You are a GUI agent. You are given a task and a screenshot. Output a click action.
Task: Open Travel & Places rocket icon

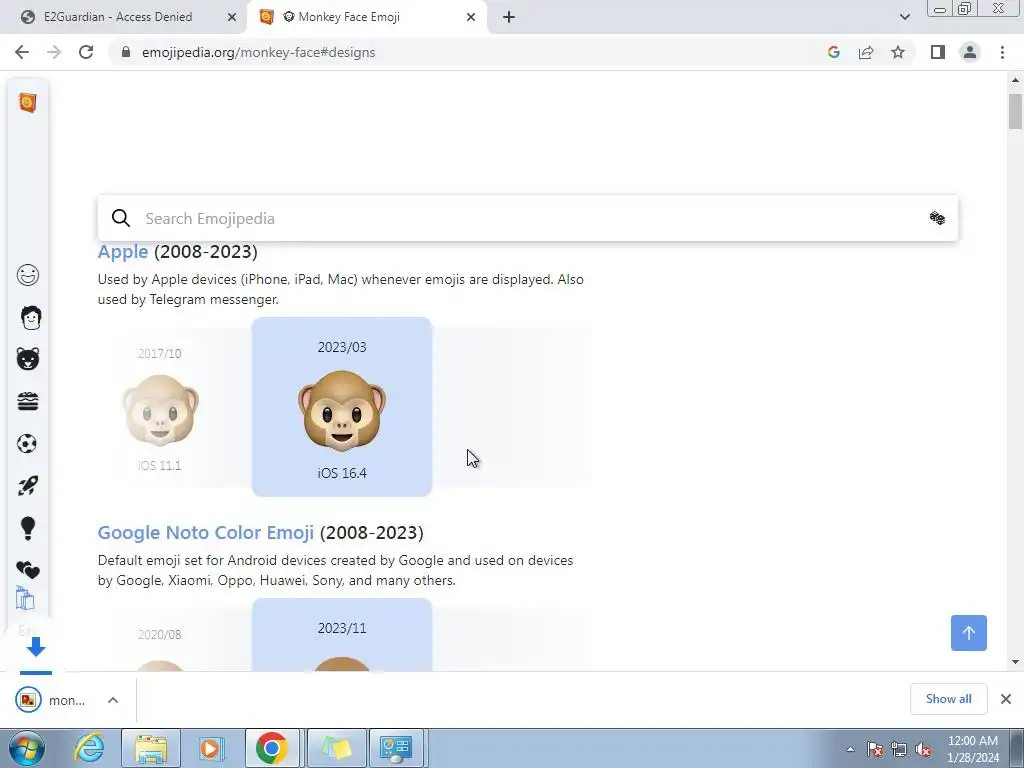pyautogui.click(x=27, y=485)
